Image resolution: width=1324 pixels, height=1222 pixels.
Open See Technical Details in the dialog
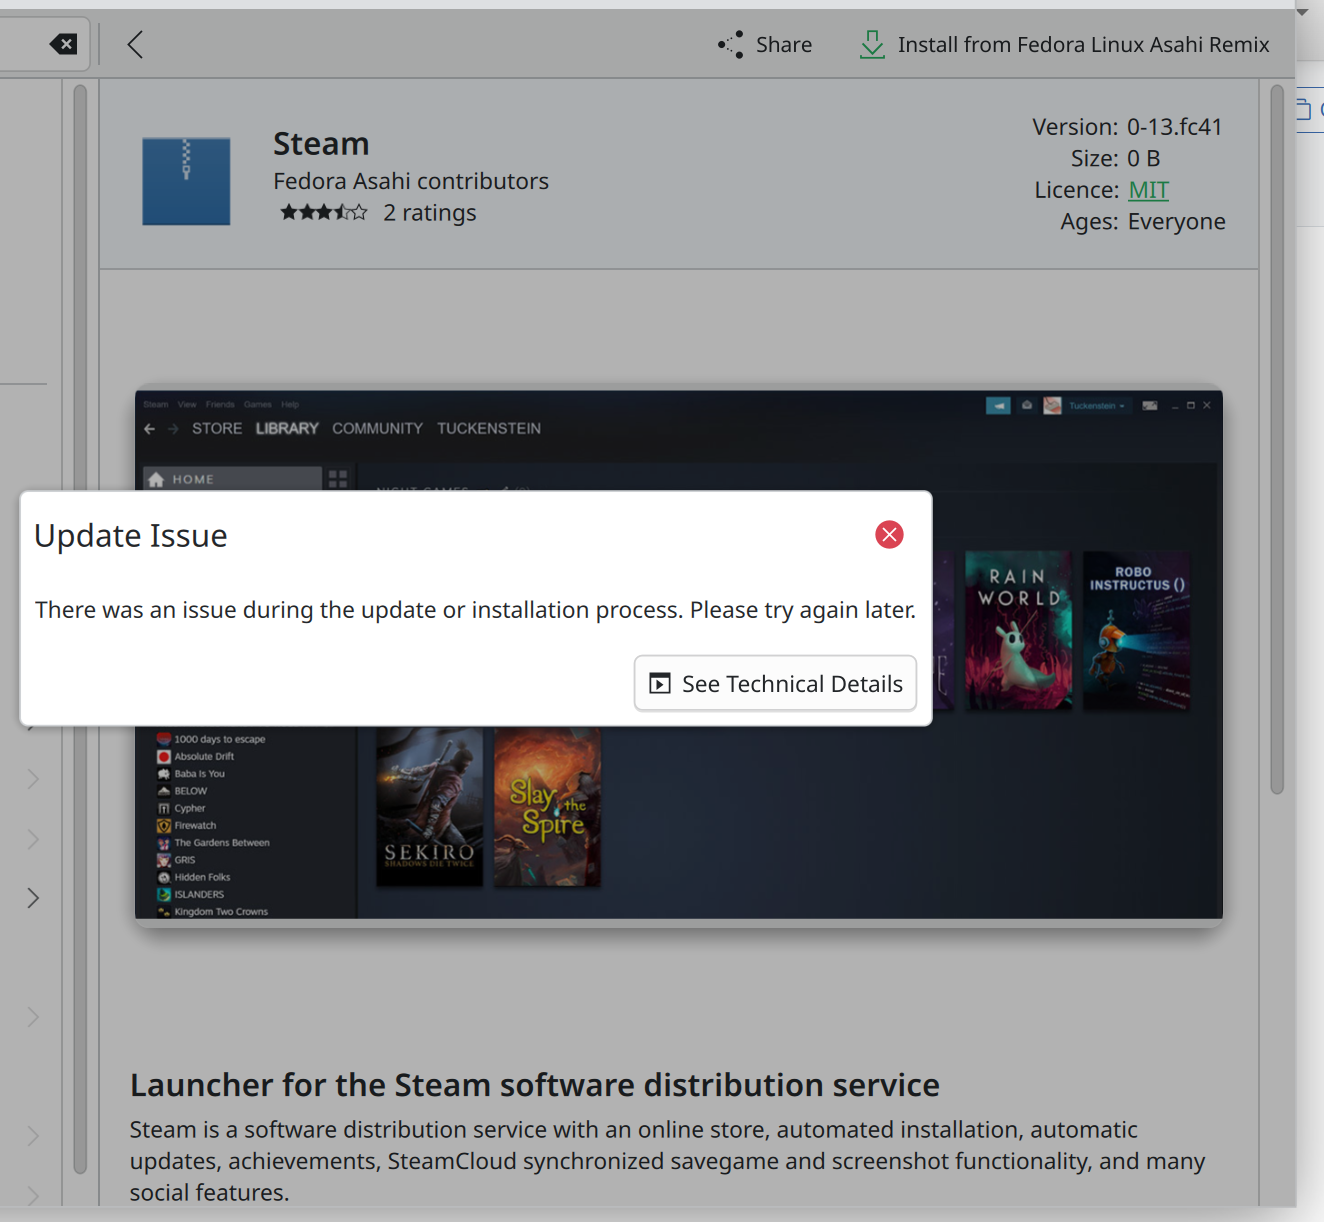(x=775, y=683)
